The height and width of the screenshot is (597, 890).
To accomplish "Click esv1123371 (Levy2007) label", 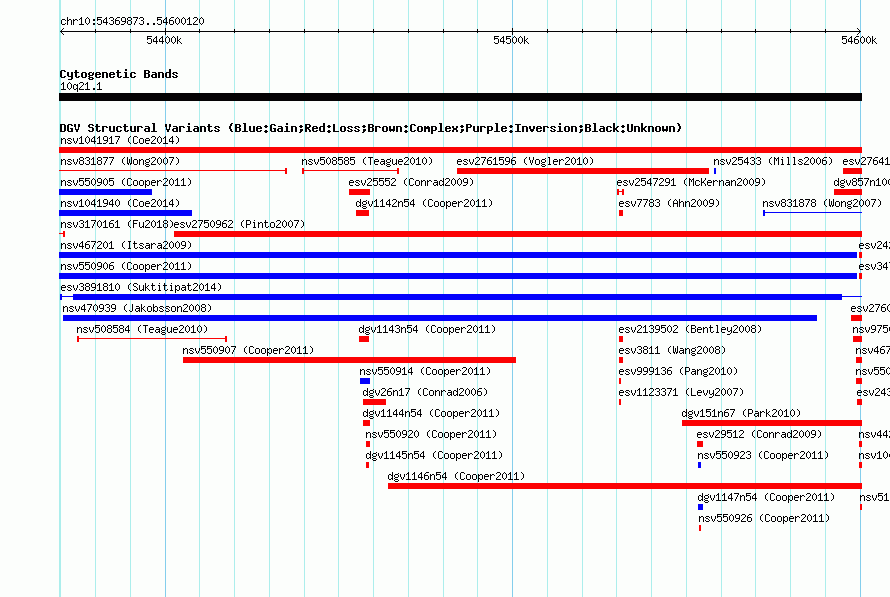I will [681, 392].
